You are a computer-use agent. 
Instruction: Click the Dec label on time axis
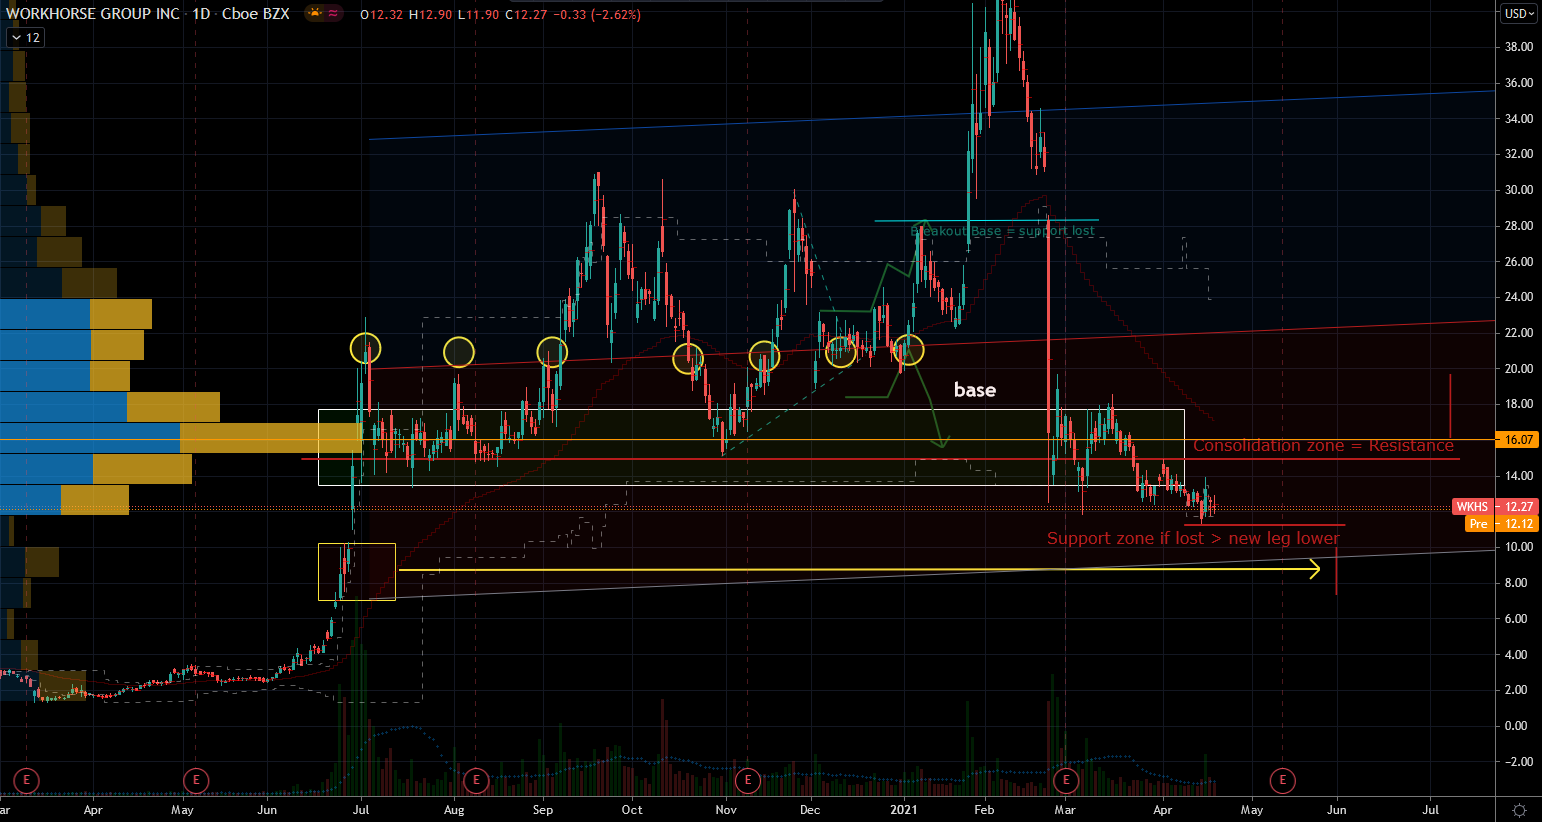point(810,810)
